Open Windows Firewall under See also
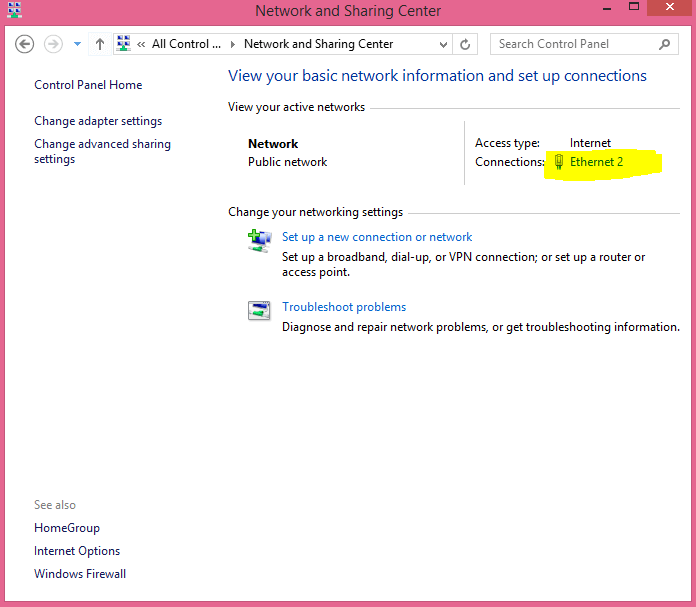The height and width of the screenshot is (607, 696). [80, 574]
